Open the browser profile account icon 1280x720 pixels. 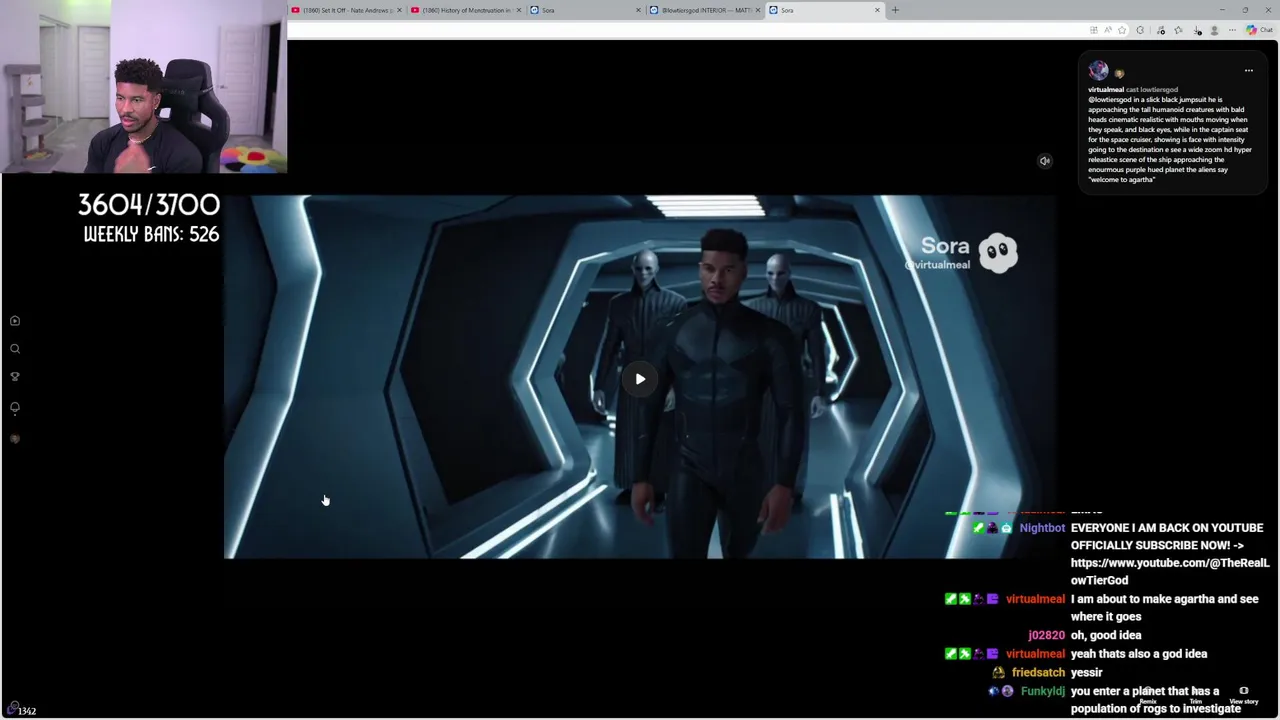click(1214, 30)
